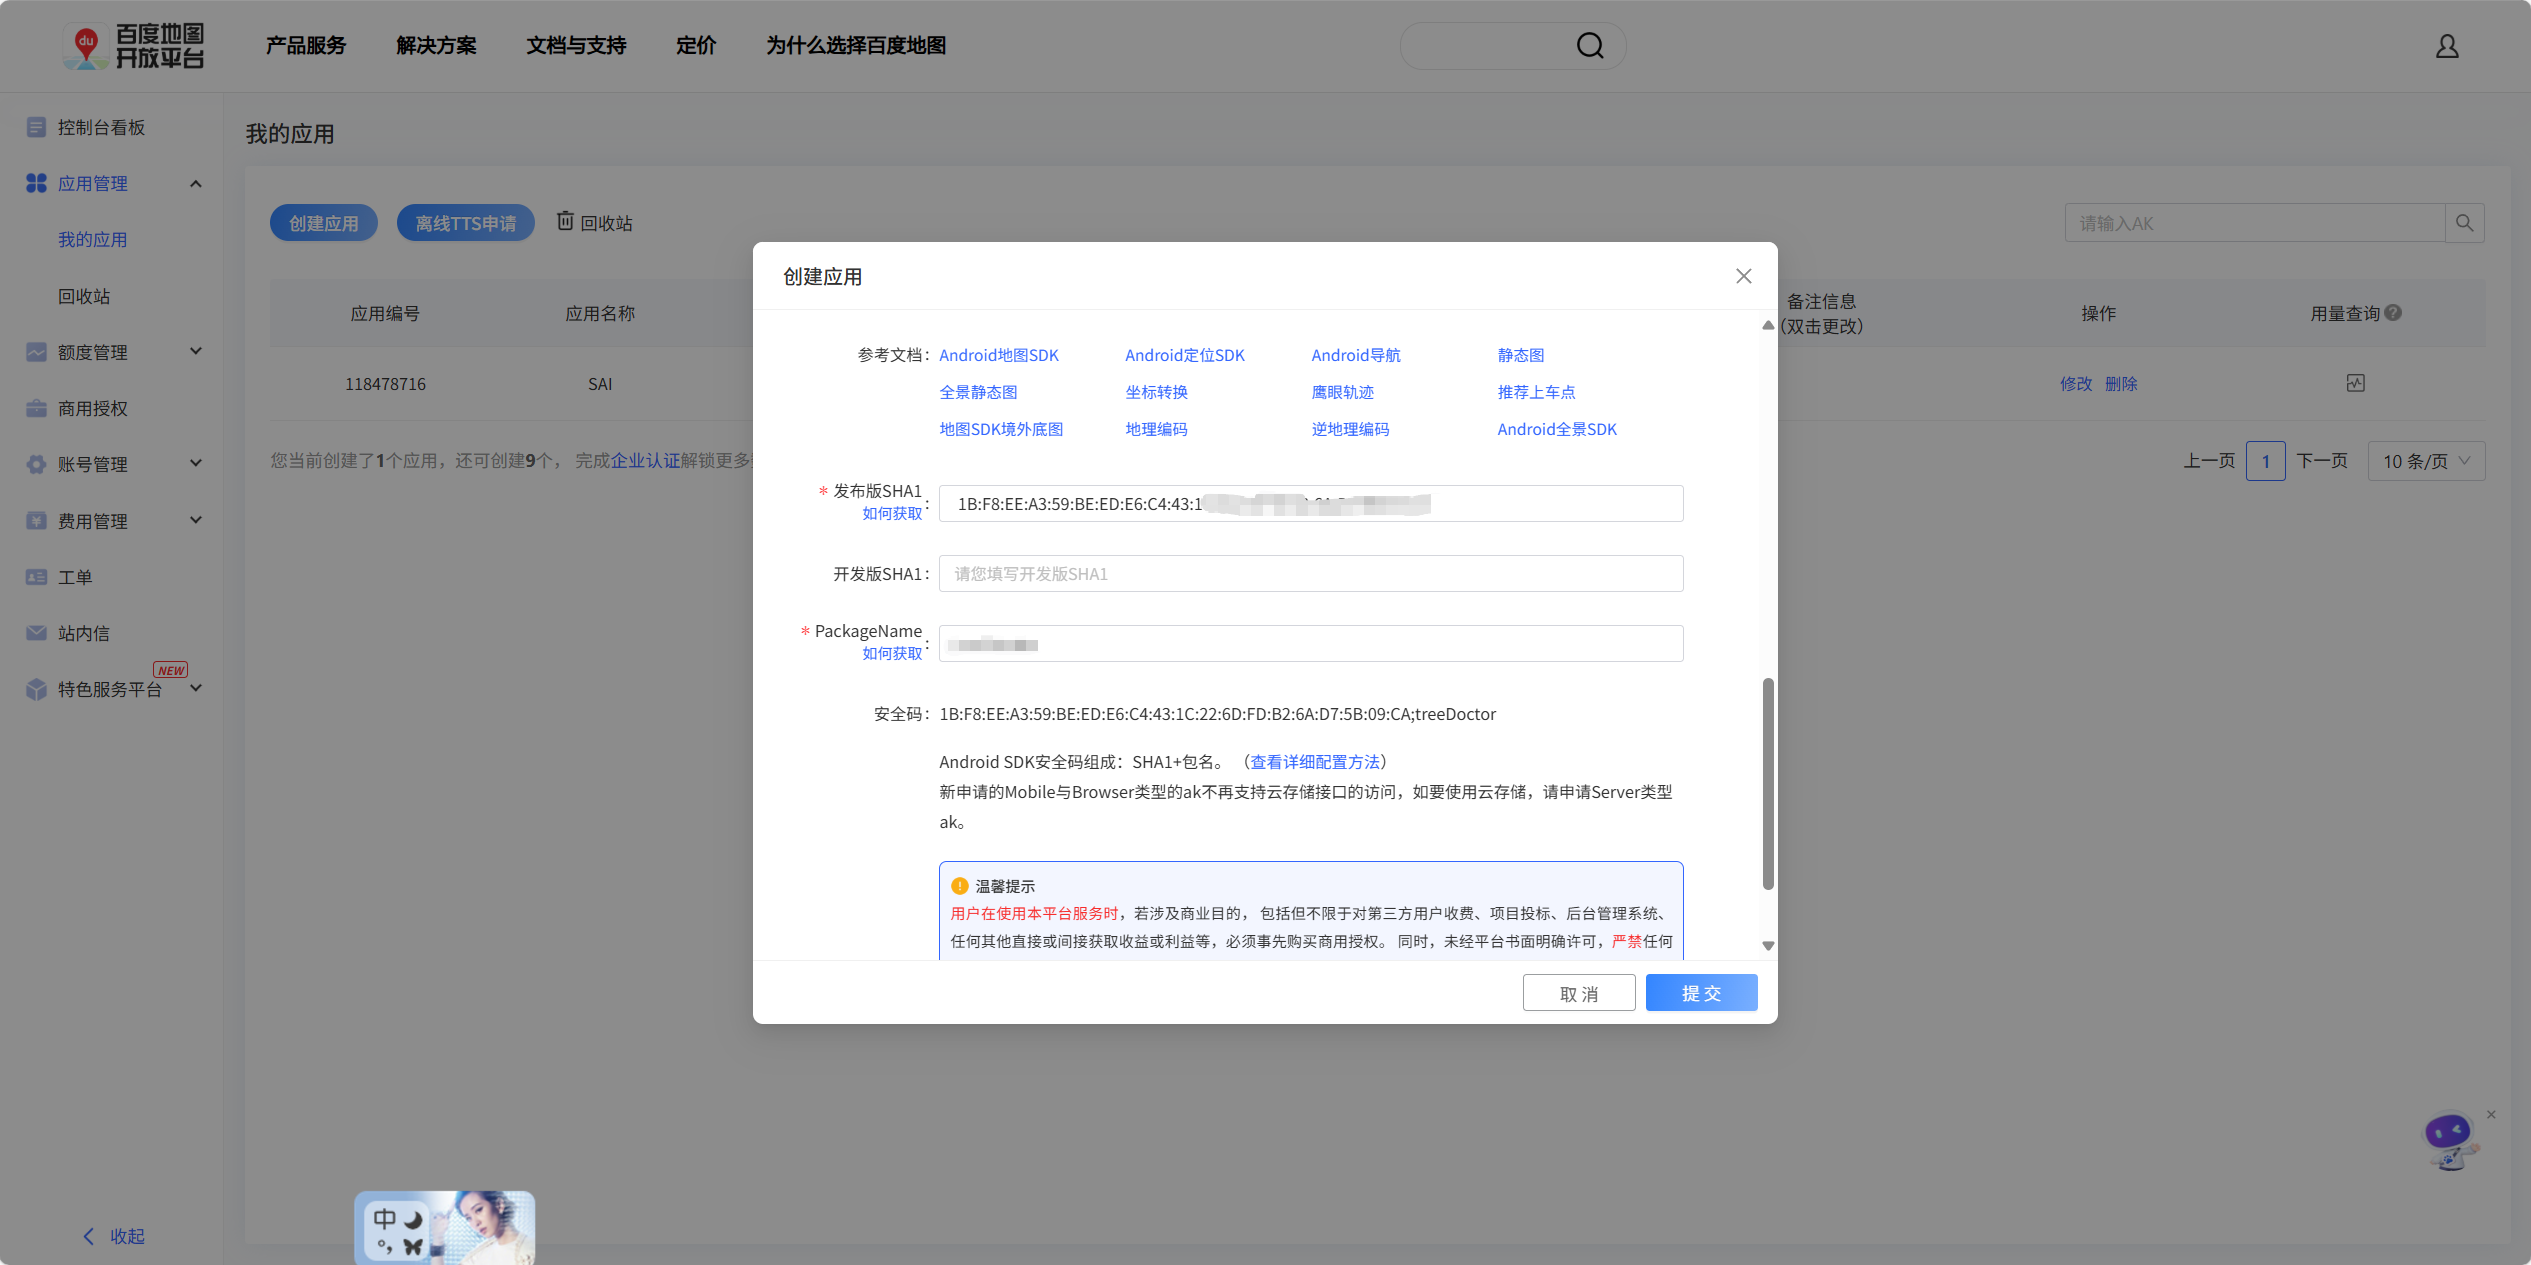Image resolution: width=2531 pixels, height=1265 pixels.
Task: Open the user account profile icon
Action: (2446, 46)
